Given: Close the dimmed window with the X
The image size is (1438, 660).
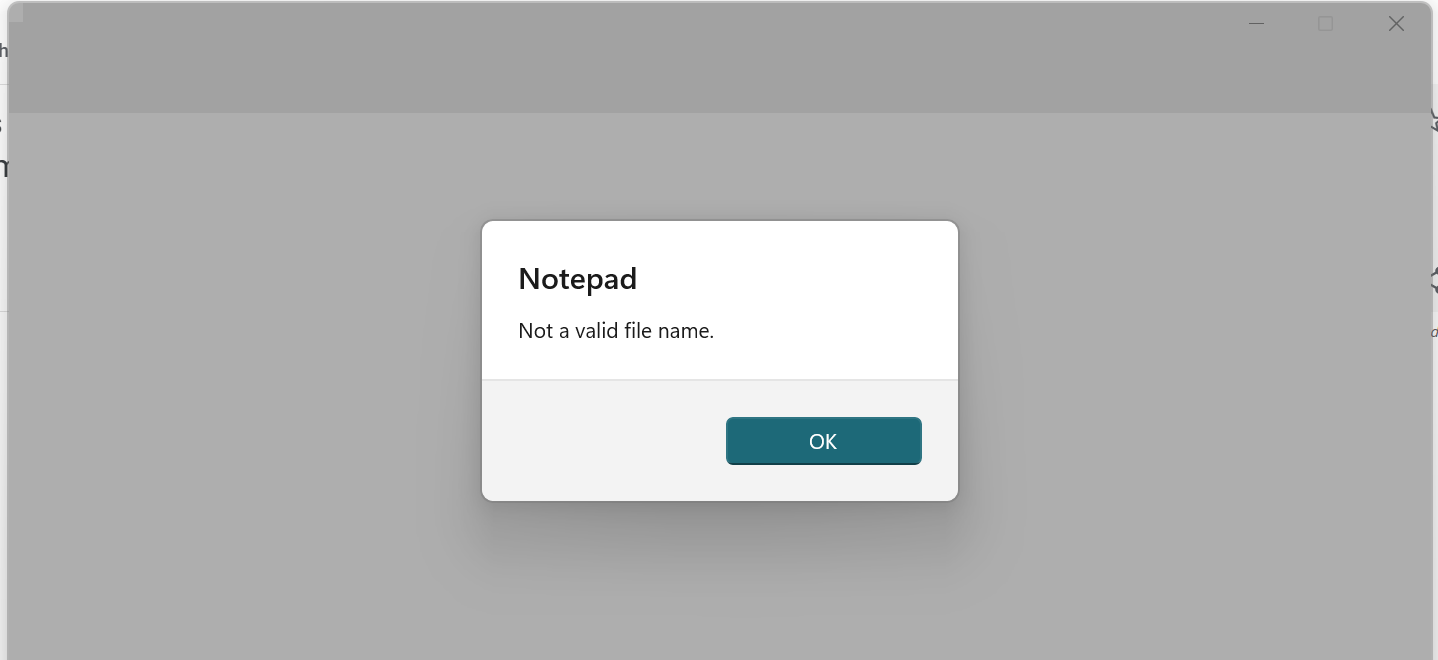Looking at the screenshot, I should (x=1396, y=24).
